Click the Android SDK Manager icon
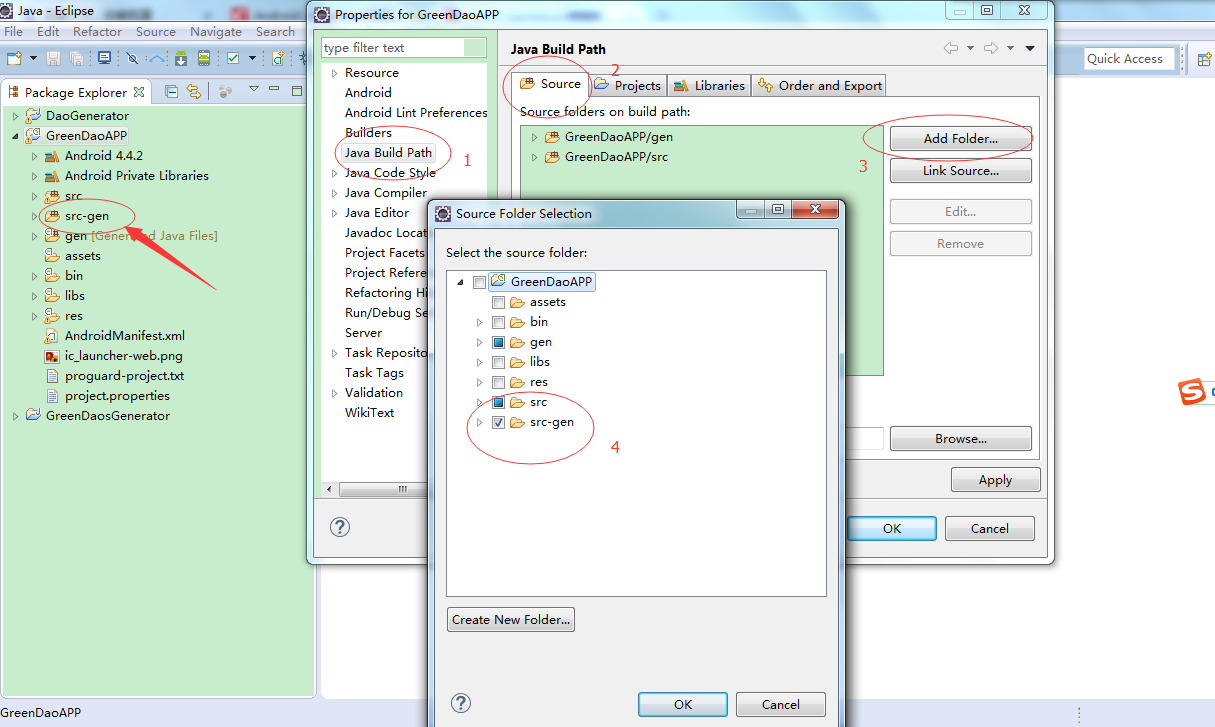The image size is (1215, 727). point(183,58)
